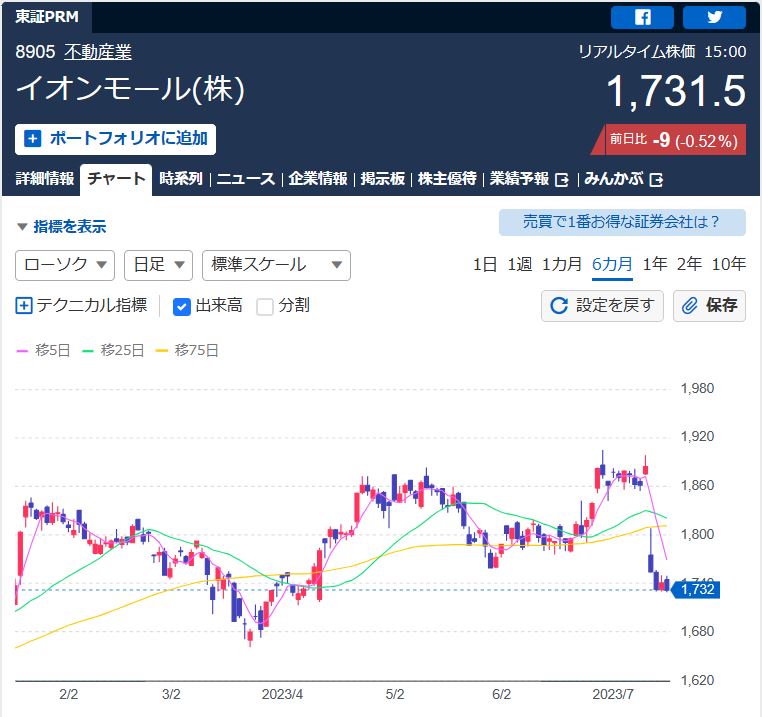Click the イオンモール(株) company name
Screen dimensions: 762x717
[130, 88]
